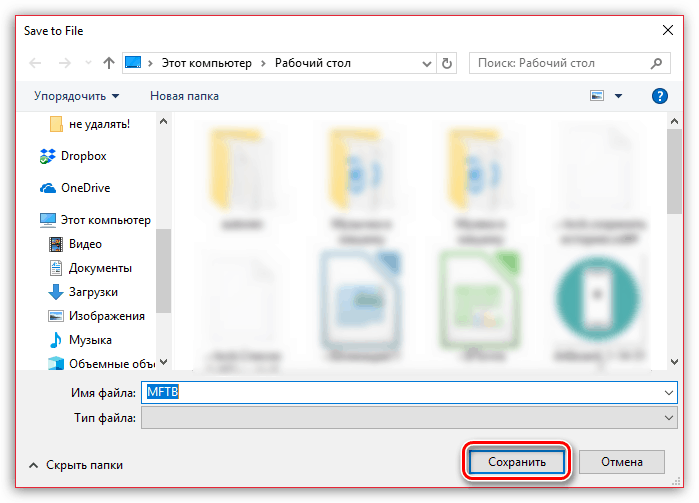
Task: Open the view options dropdown arrow
Action: pos(618,96)
